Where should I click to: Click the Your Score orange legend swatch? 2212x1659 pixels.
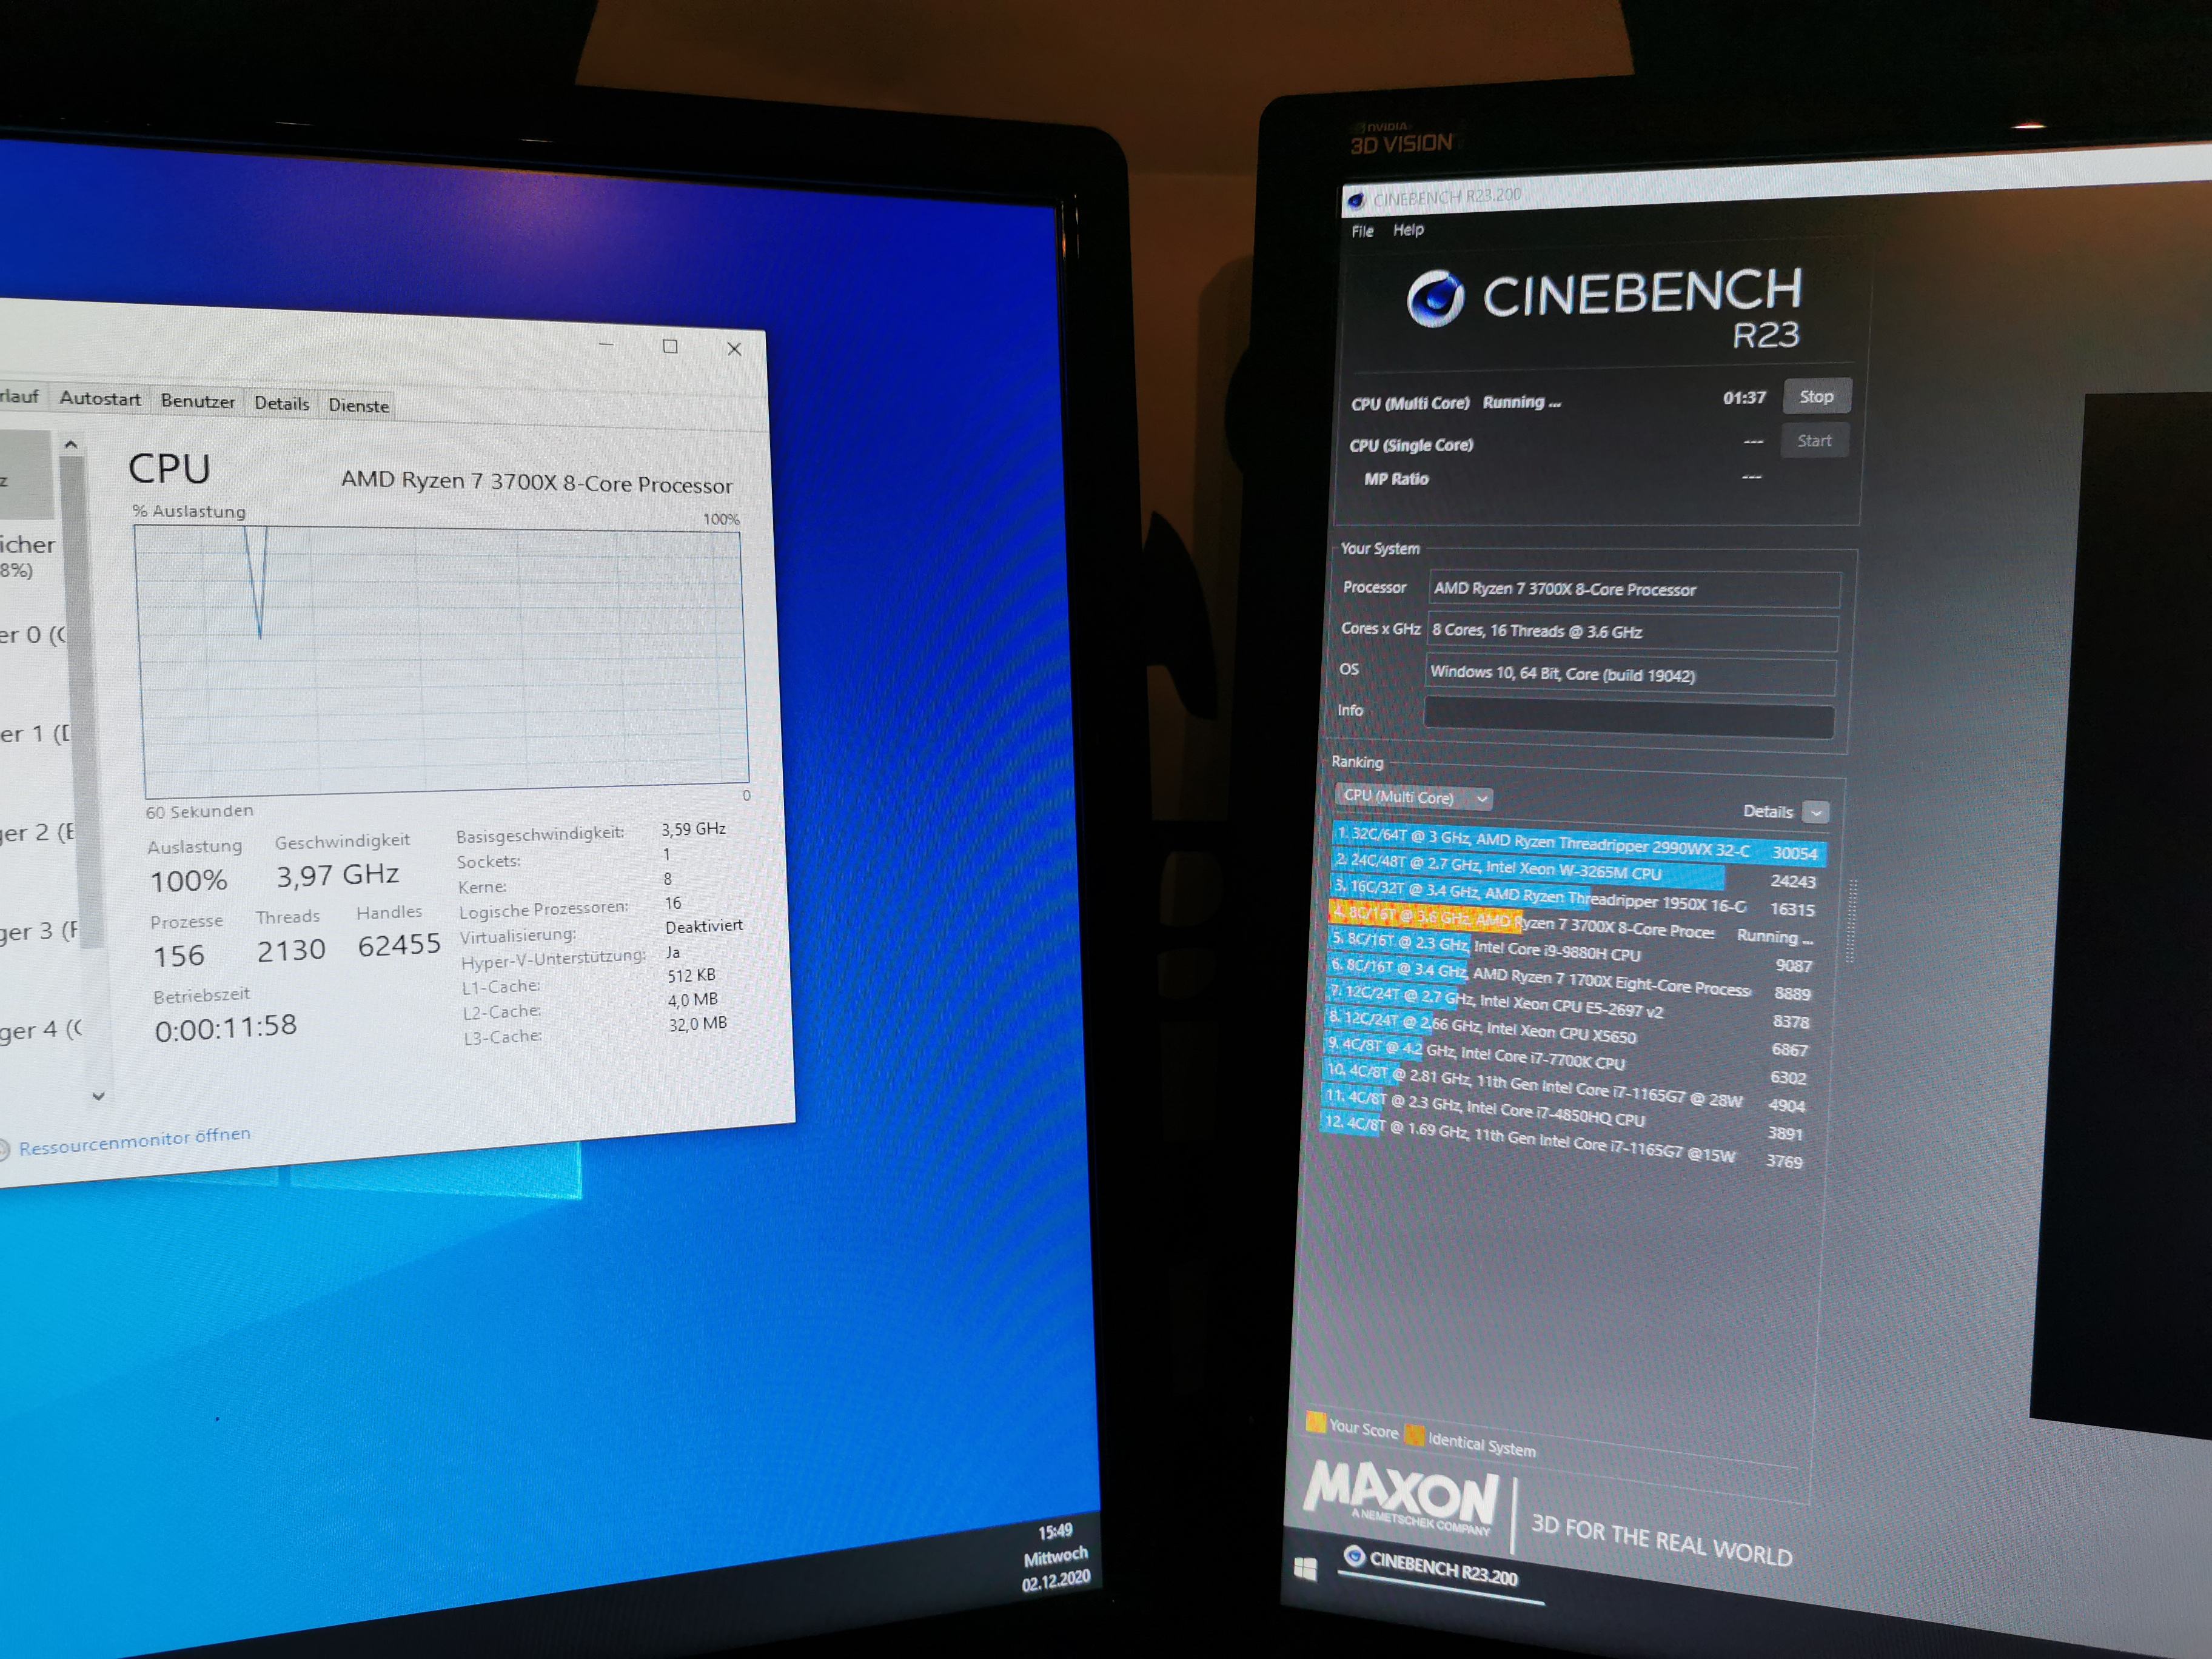(x=1316, y=1422)
